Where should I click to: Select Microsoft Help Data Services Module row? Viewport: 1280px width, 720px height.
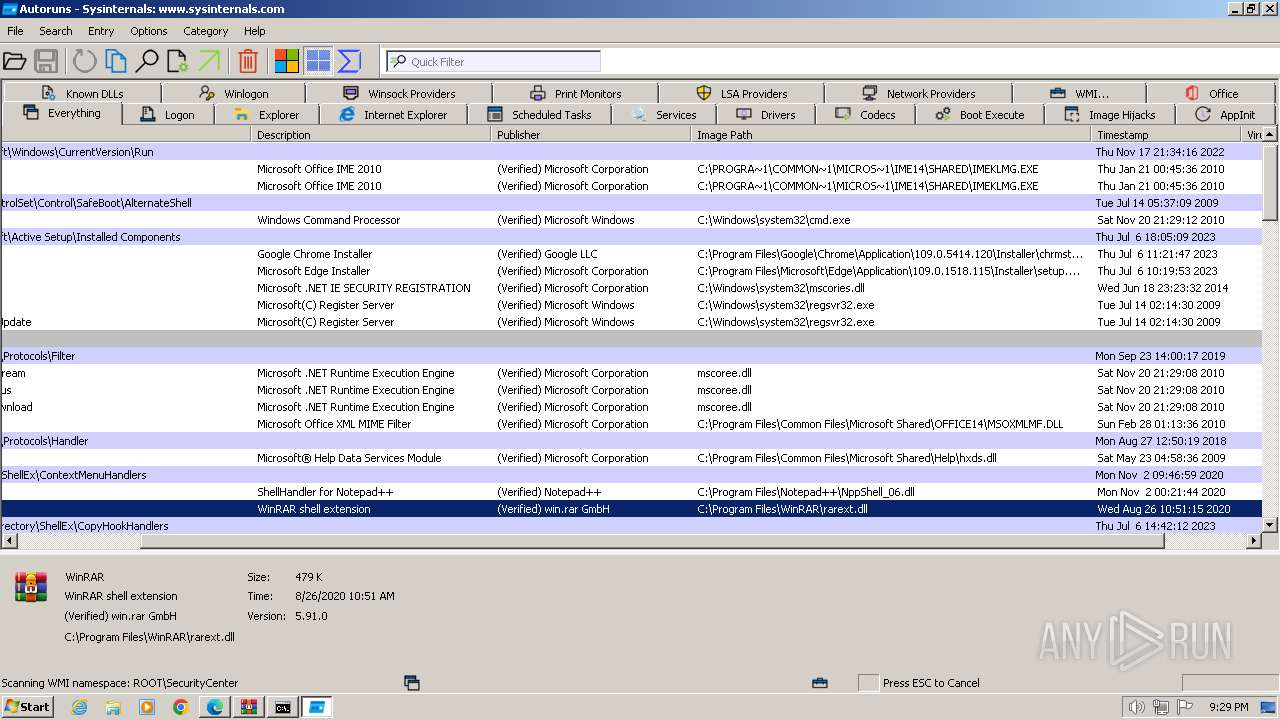631,458
